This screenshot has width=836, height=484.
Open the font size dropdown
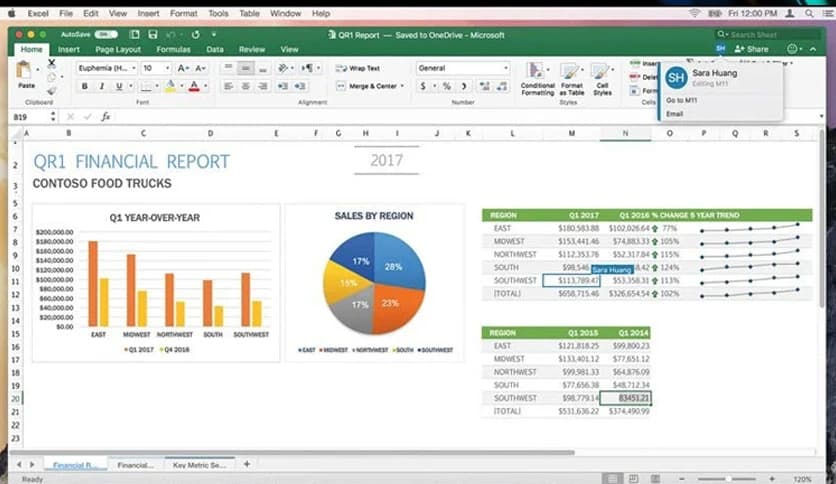click(x=156, y=68)
